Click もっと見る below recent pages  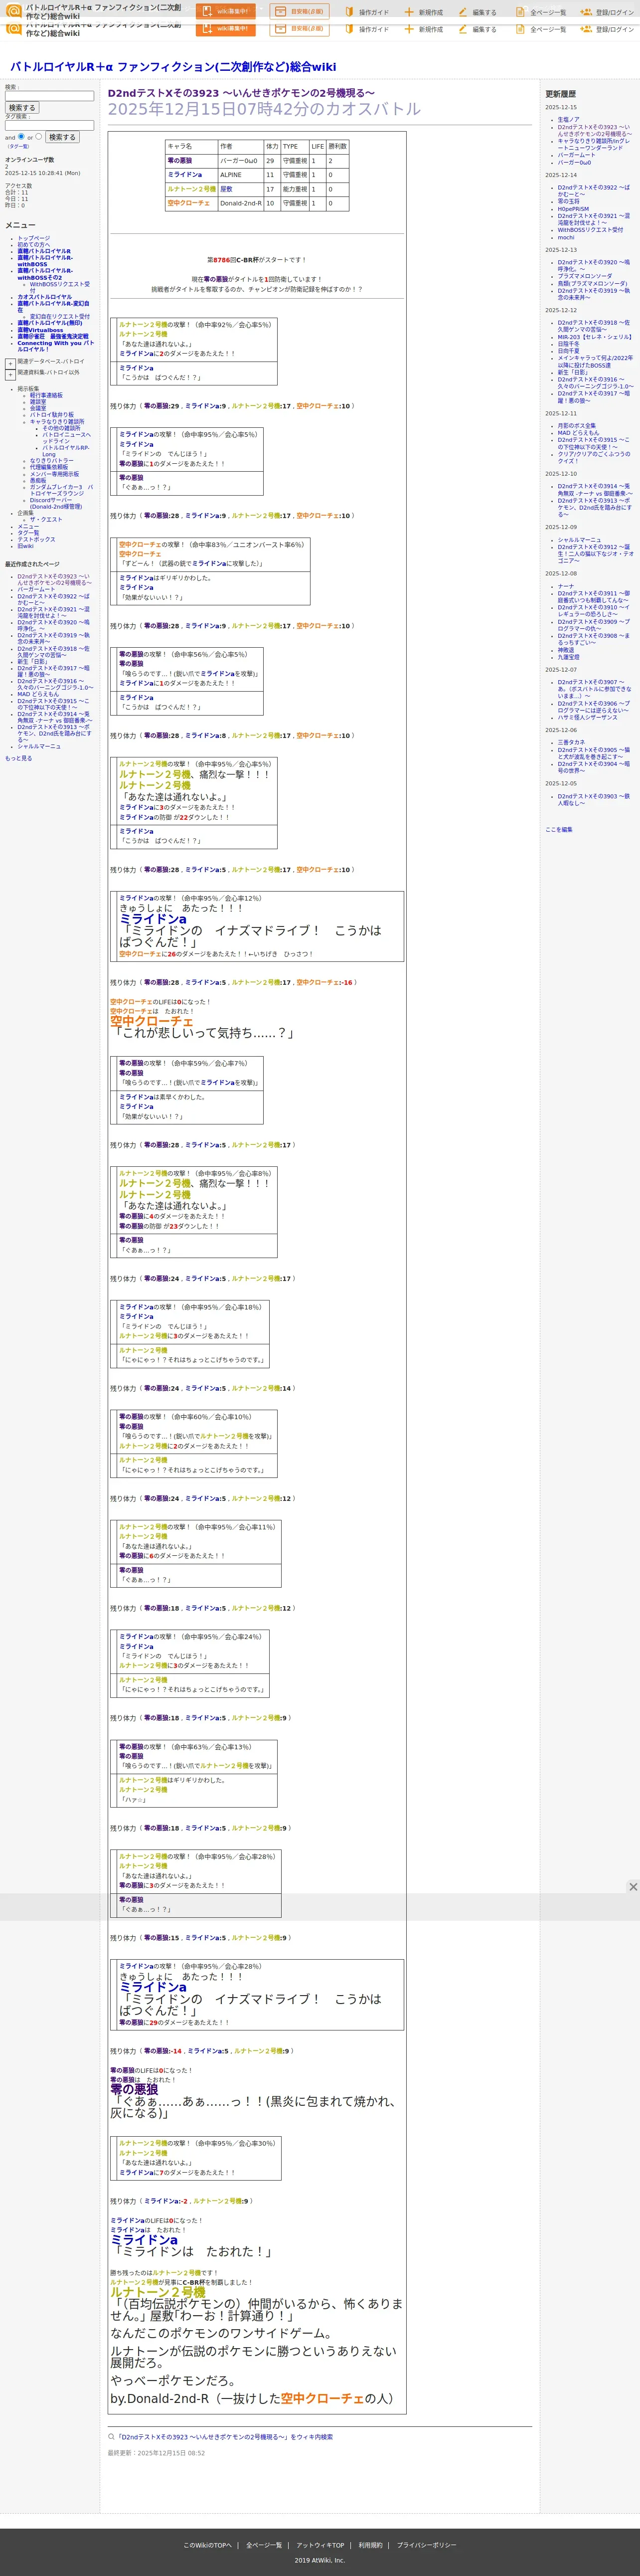pos(18,759)
